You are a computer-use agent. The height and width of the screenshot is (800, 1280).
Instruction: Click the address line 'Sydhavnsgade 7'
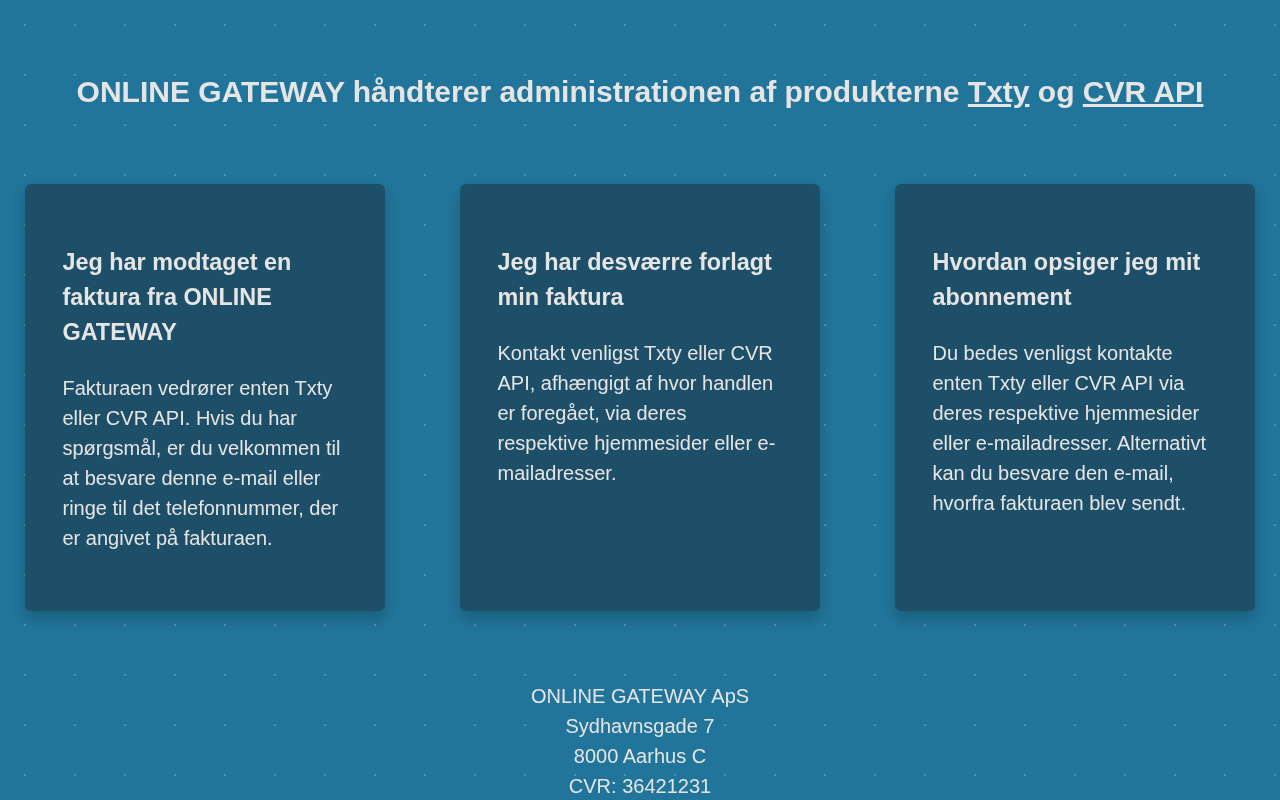[640, 726]
